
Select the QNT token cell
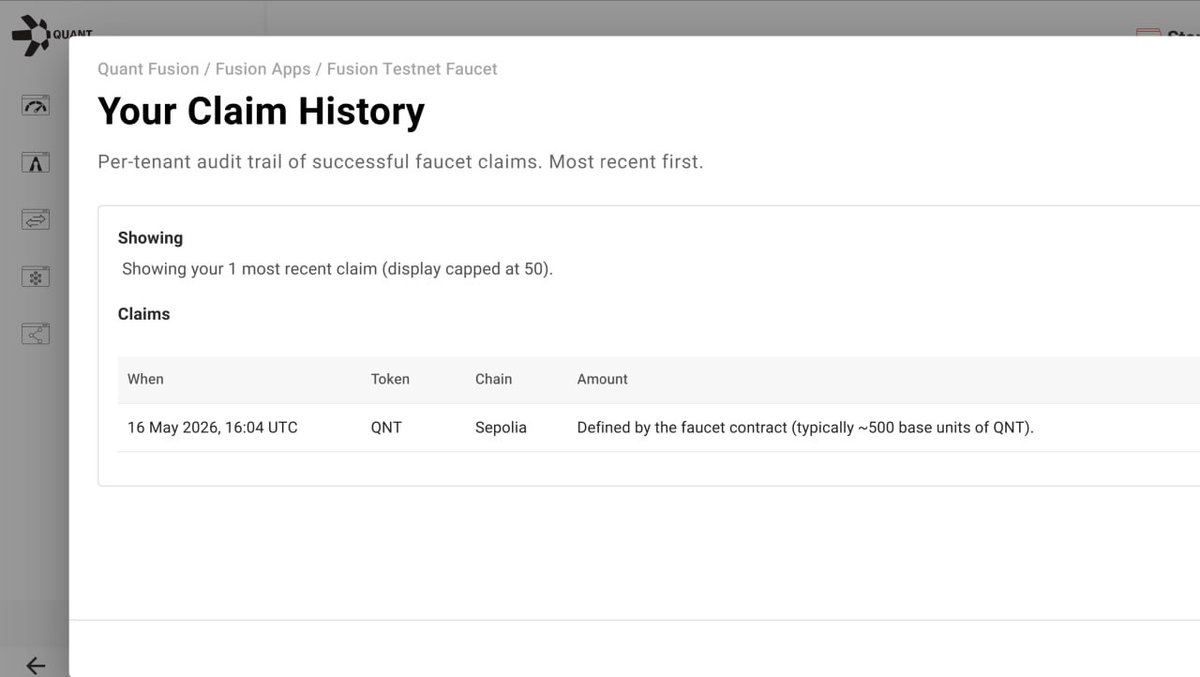pyautogui.click(x=386, y=427)
